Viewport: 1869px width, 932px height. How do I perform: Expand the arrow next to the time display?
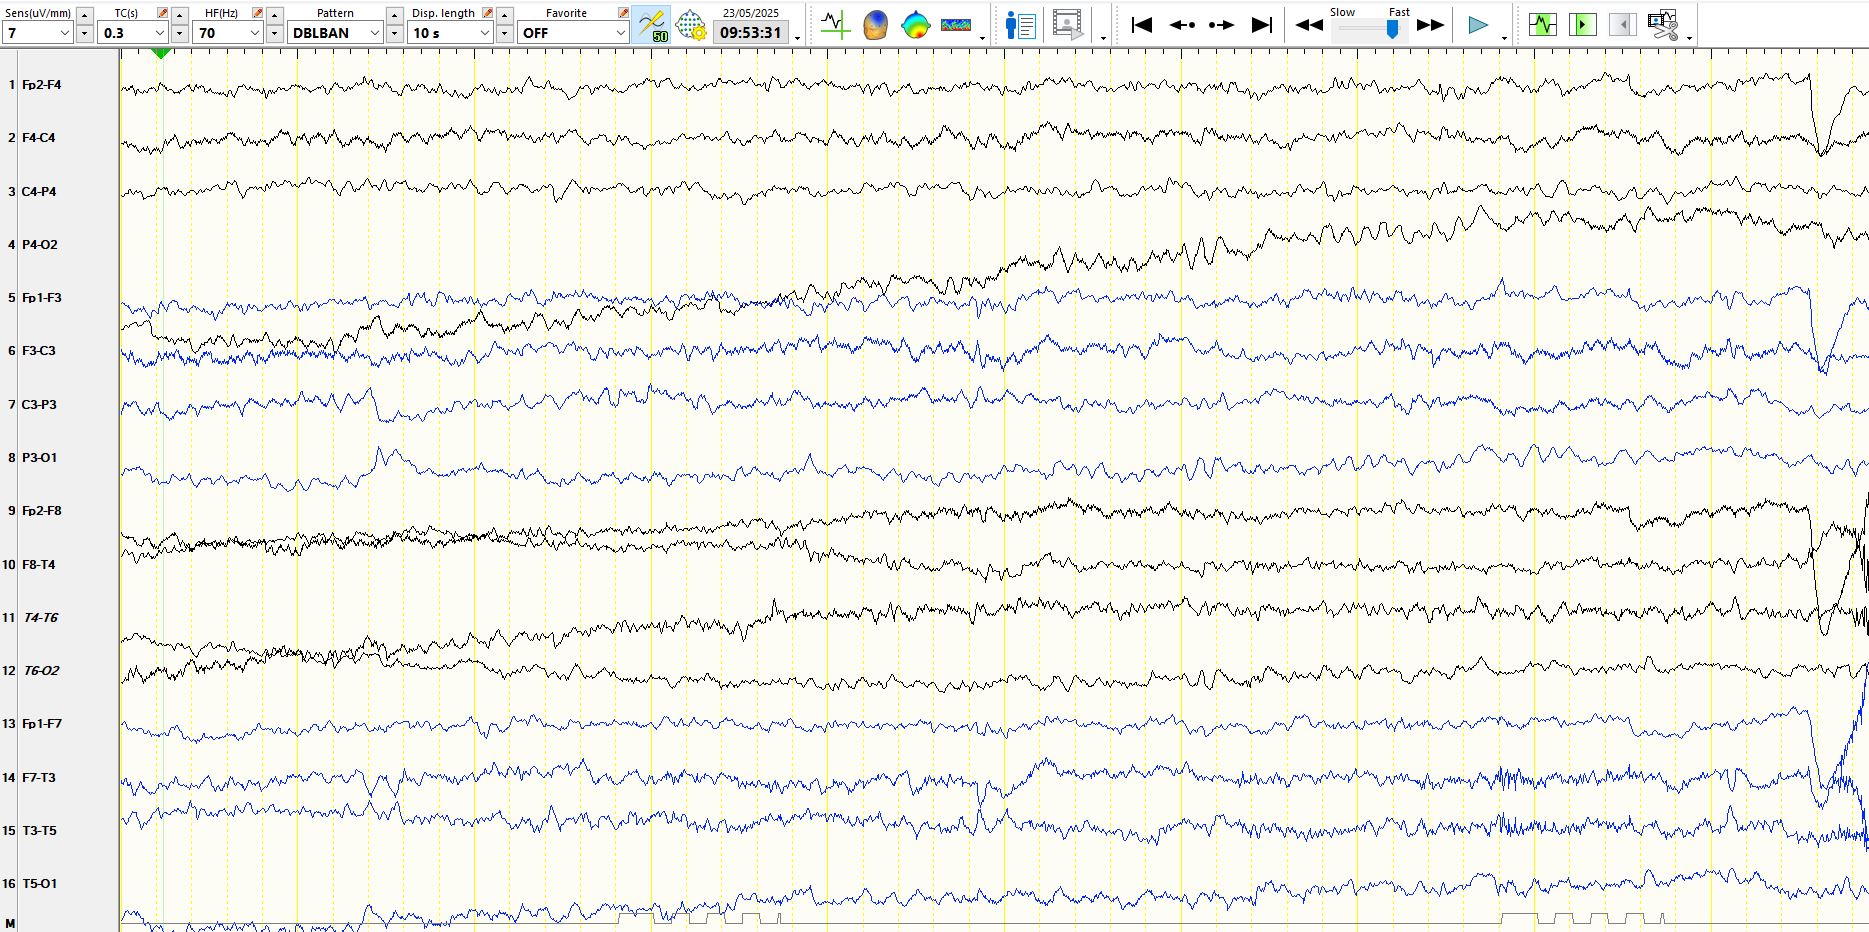coord(797,38)
